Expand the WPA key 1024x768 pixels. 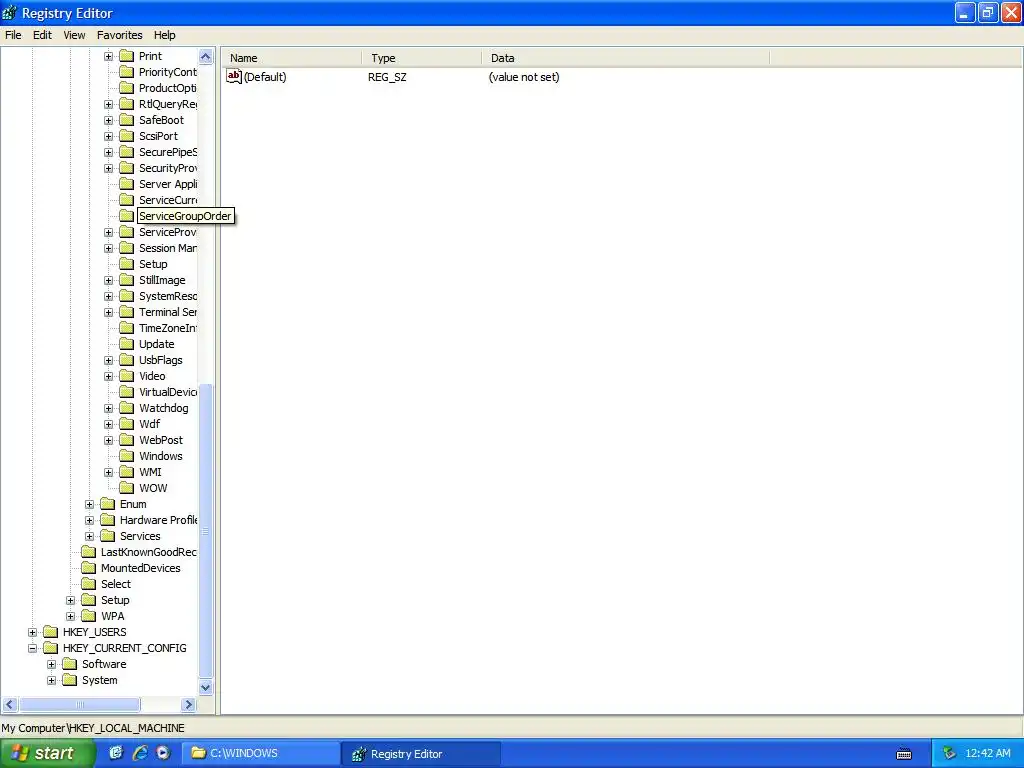pos(71,616)
